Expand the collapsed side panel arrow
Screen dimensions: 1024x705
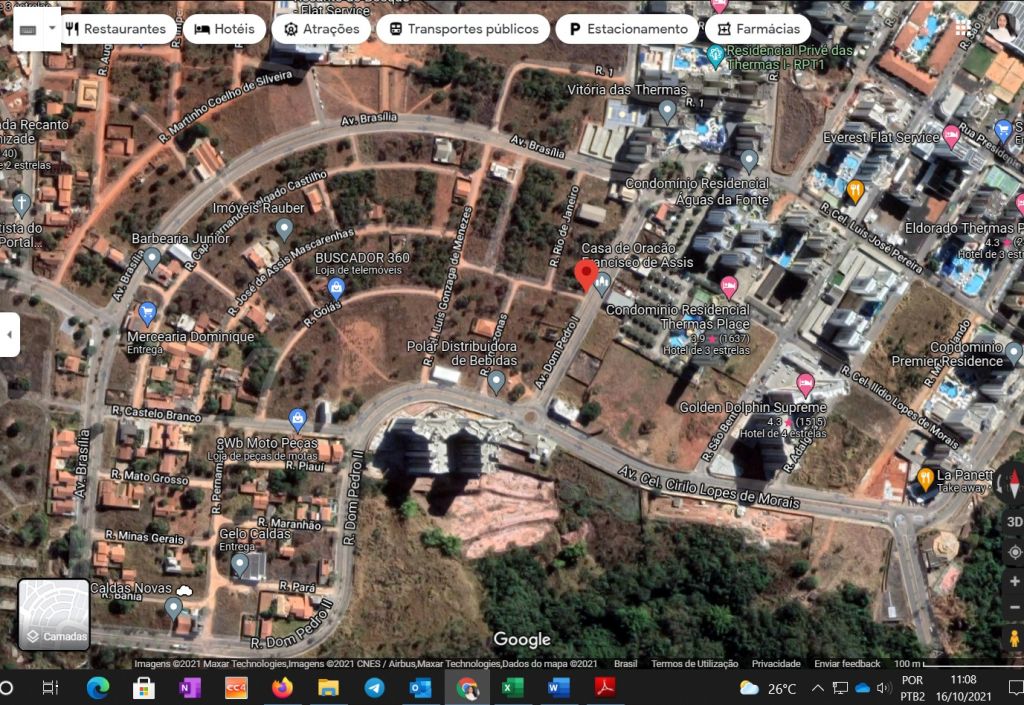(9, 334)
